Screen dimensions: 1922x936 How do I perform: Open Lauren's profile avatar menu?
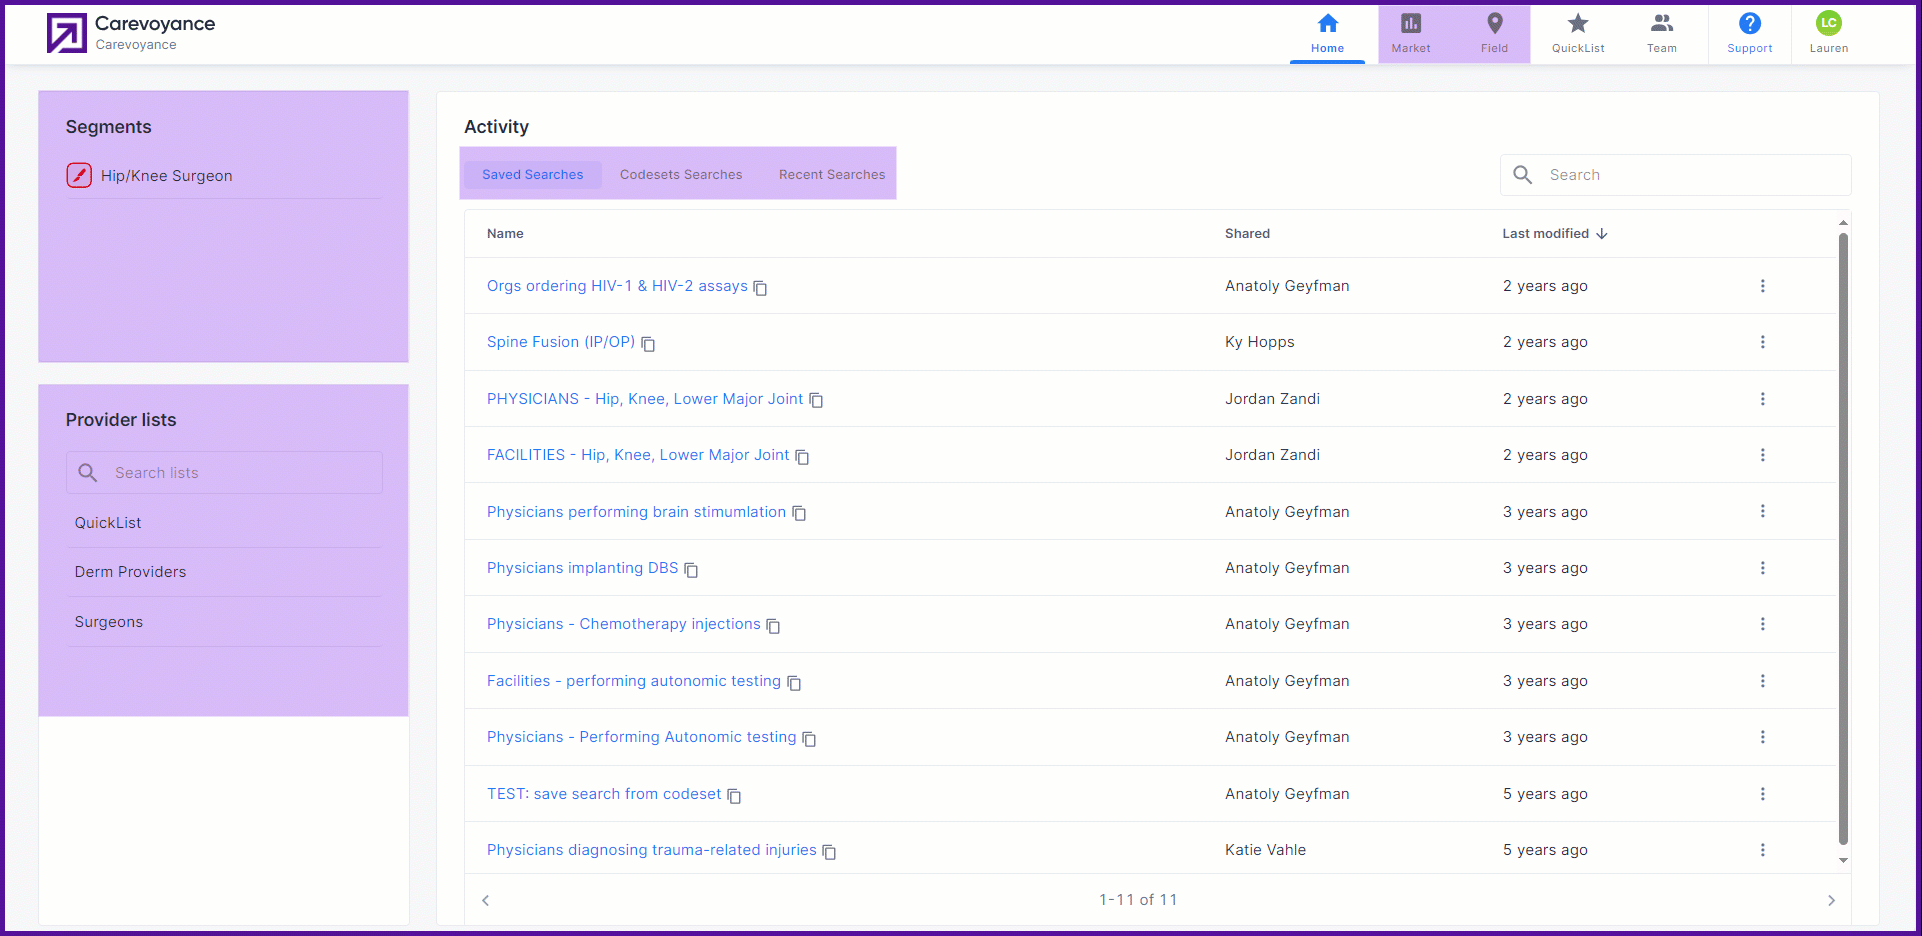coord(1829,23)
